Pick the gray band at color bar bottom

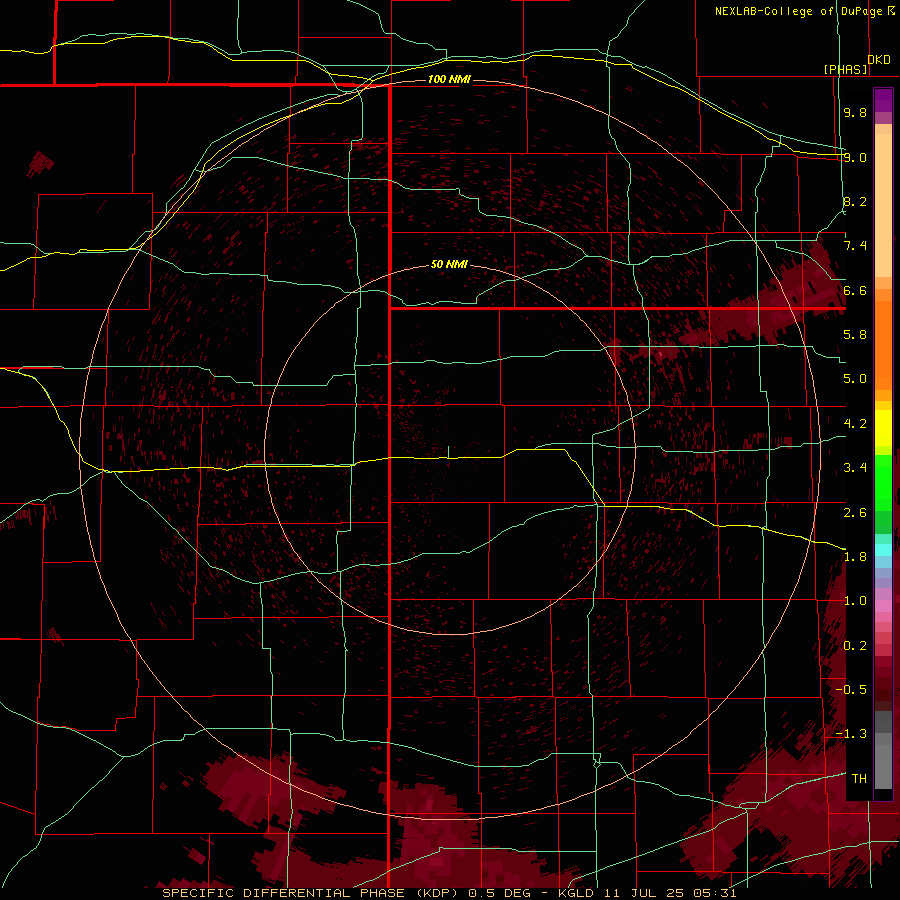(x=883, y=752)
